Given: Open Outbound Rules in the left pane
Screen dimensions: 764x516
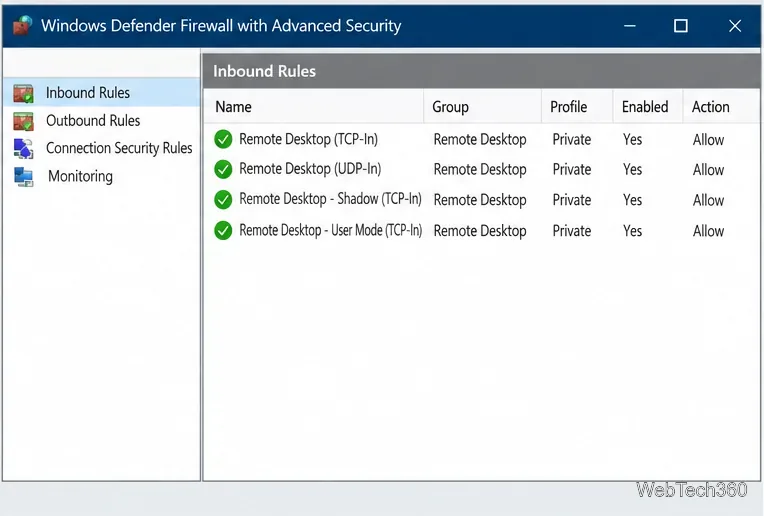Looking at the screenshot, I should coord(93,120).
